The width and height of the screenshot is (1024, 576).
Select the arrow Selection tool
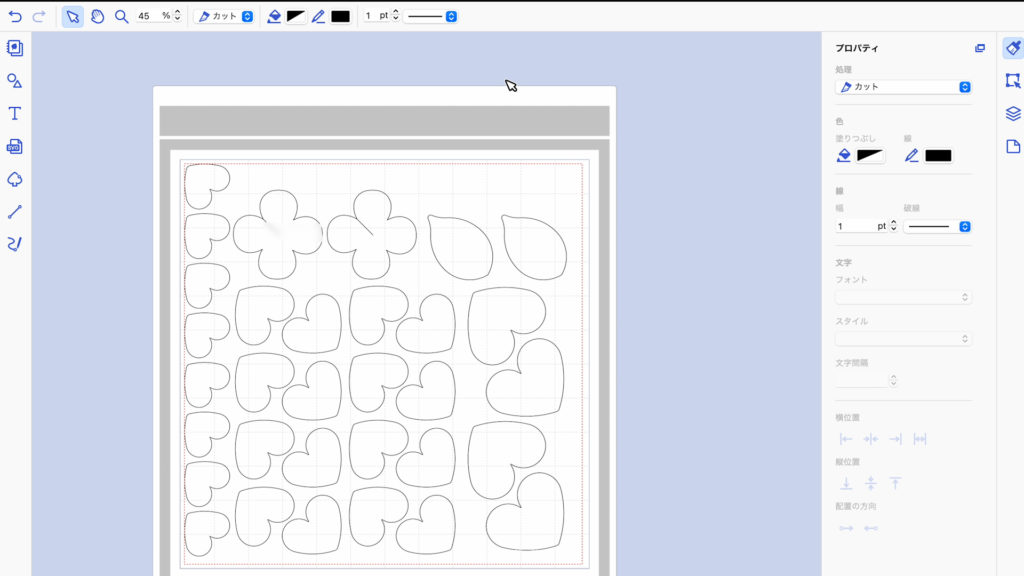coord(72,16)
